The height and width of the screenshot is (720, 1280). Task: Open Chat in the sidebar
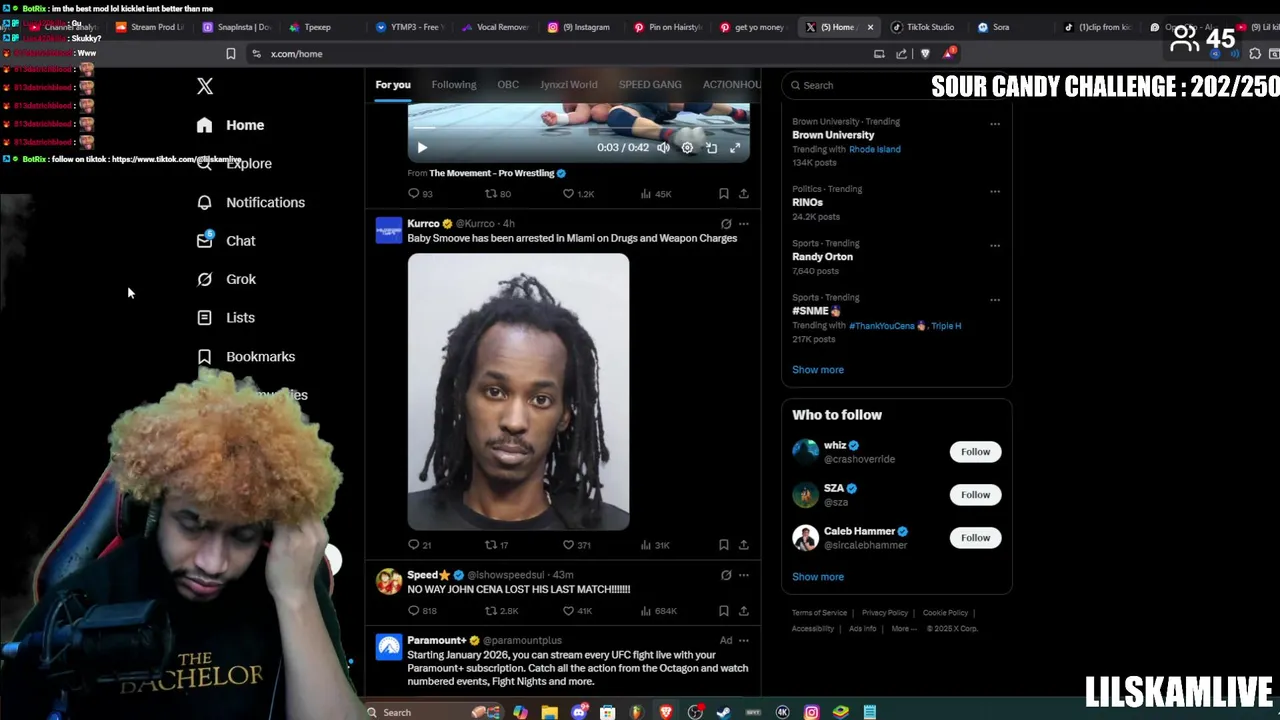tap(226, 241)
